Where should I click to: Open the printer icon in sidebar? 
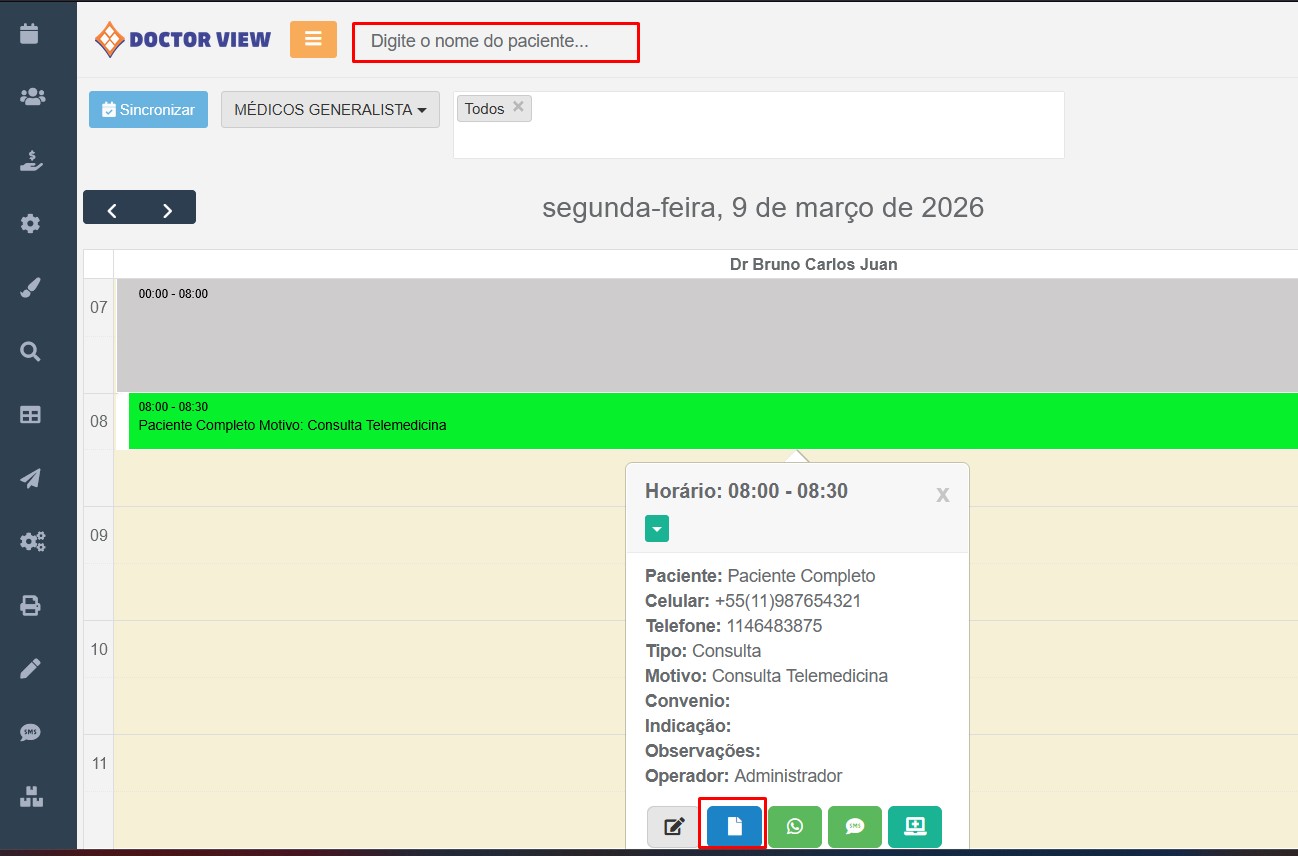pos(31,605)
